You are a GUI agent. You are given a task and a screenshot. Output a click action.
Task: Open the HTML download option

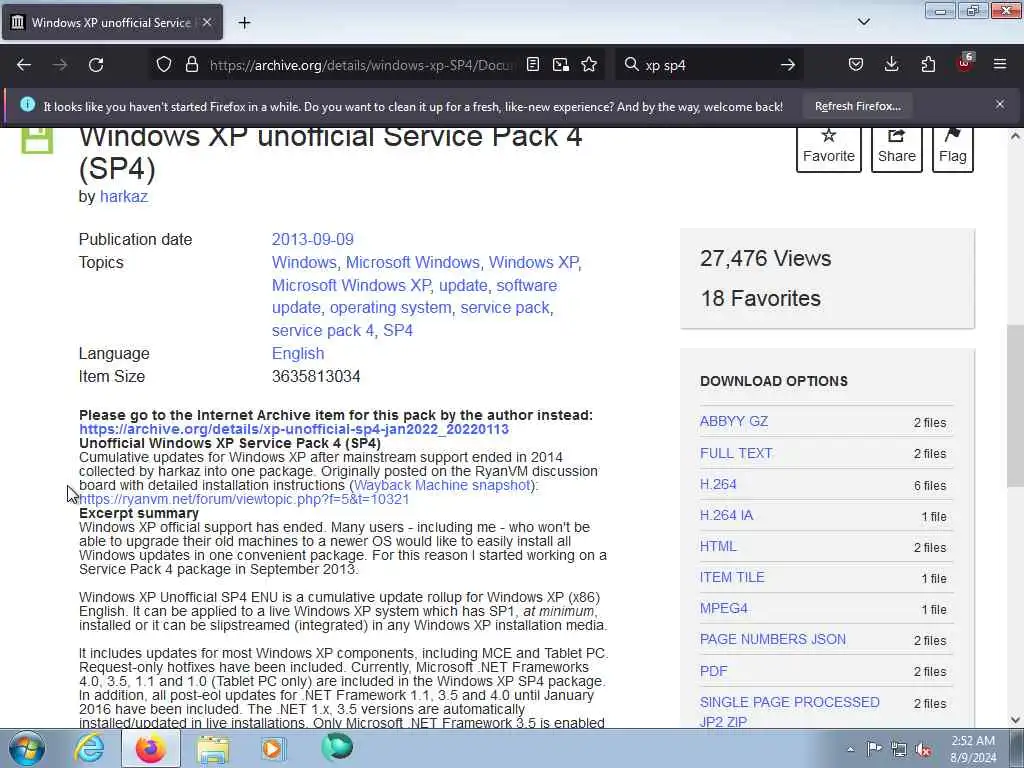click(x=718, y=546)
